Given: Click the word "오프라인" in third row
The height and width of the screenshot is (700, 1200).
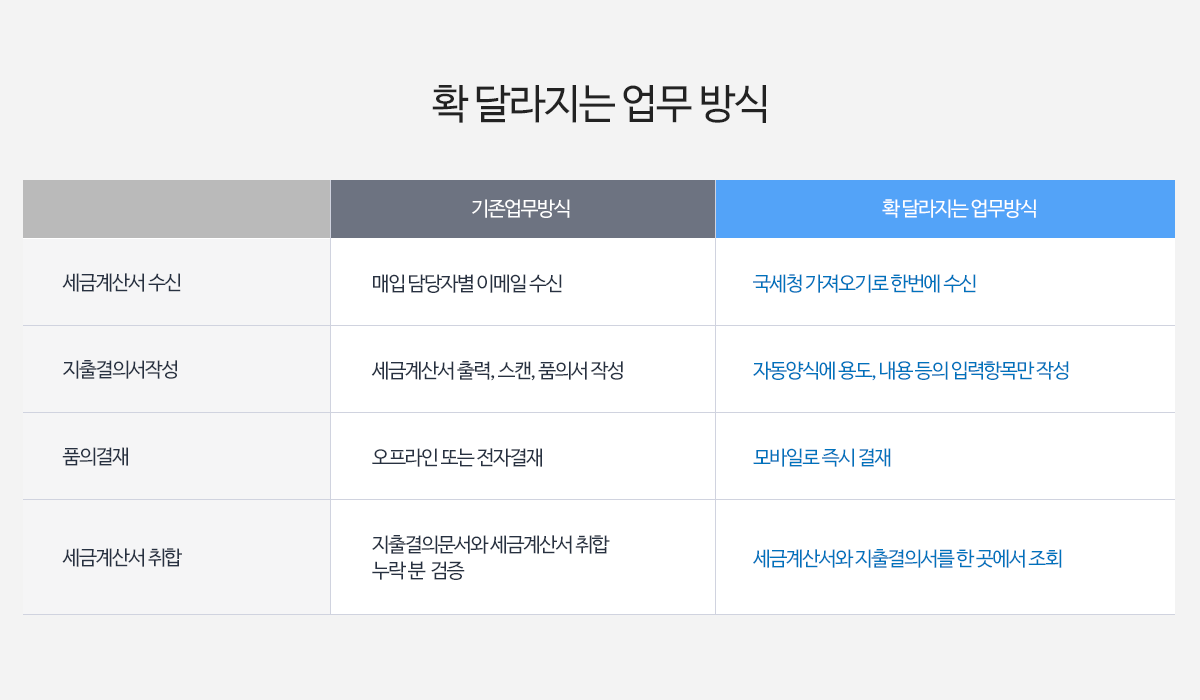Looking at the screenshot, I should tap(404, 457).
